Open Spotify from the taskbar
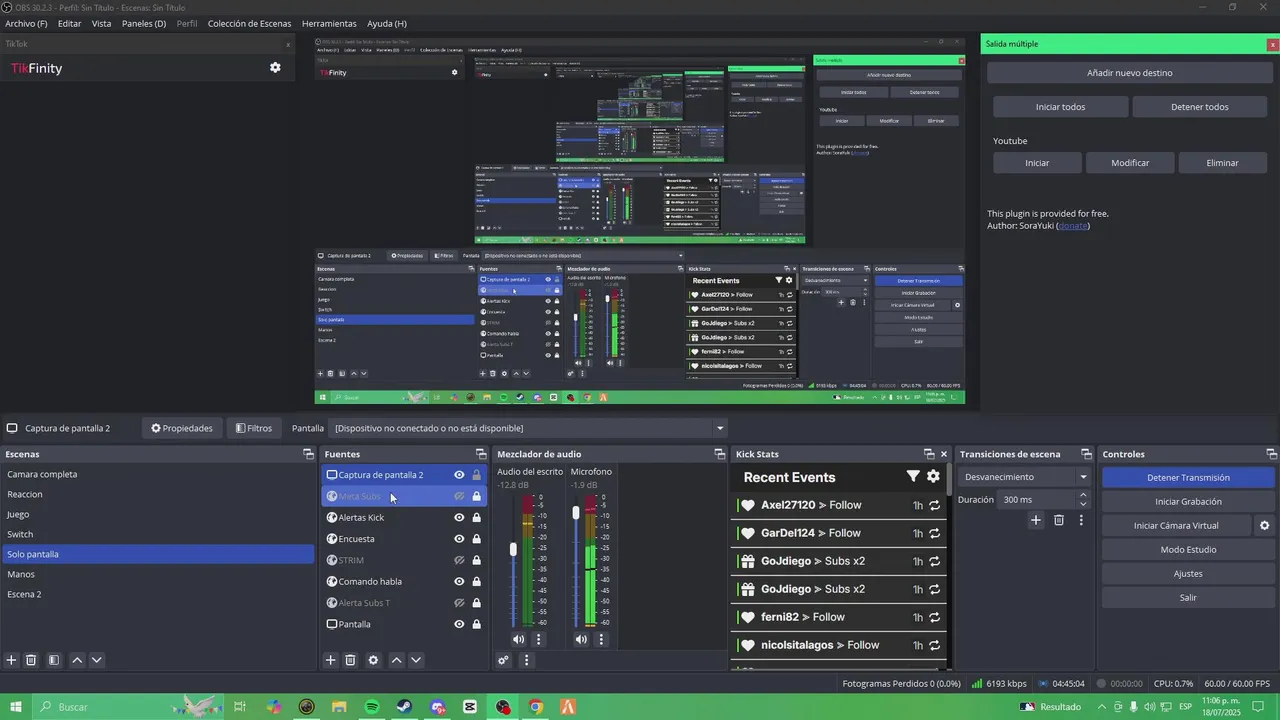The height and width of the screenshot is (720, 1280). click(372, 707)
